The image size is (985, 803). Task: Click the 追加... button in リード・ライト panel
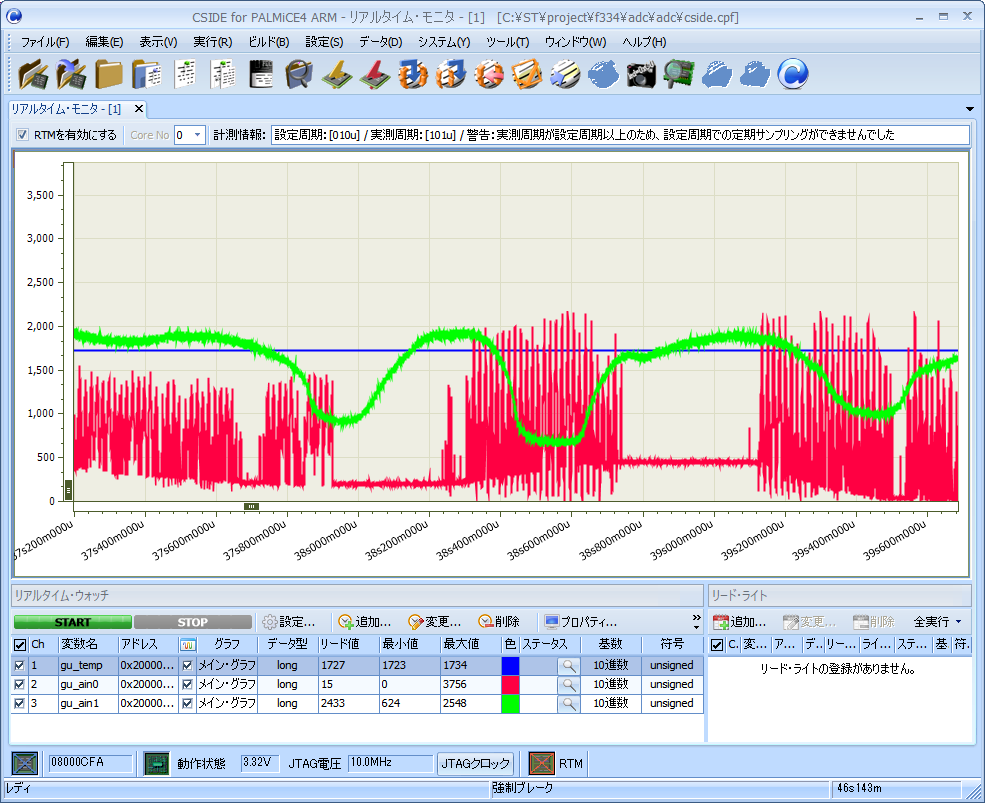pyautogui.click(x=740, y=622)
